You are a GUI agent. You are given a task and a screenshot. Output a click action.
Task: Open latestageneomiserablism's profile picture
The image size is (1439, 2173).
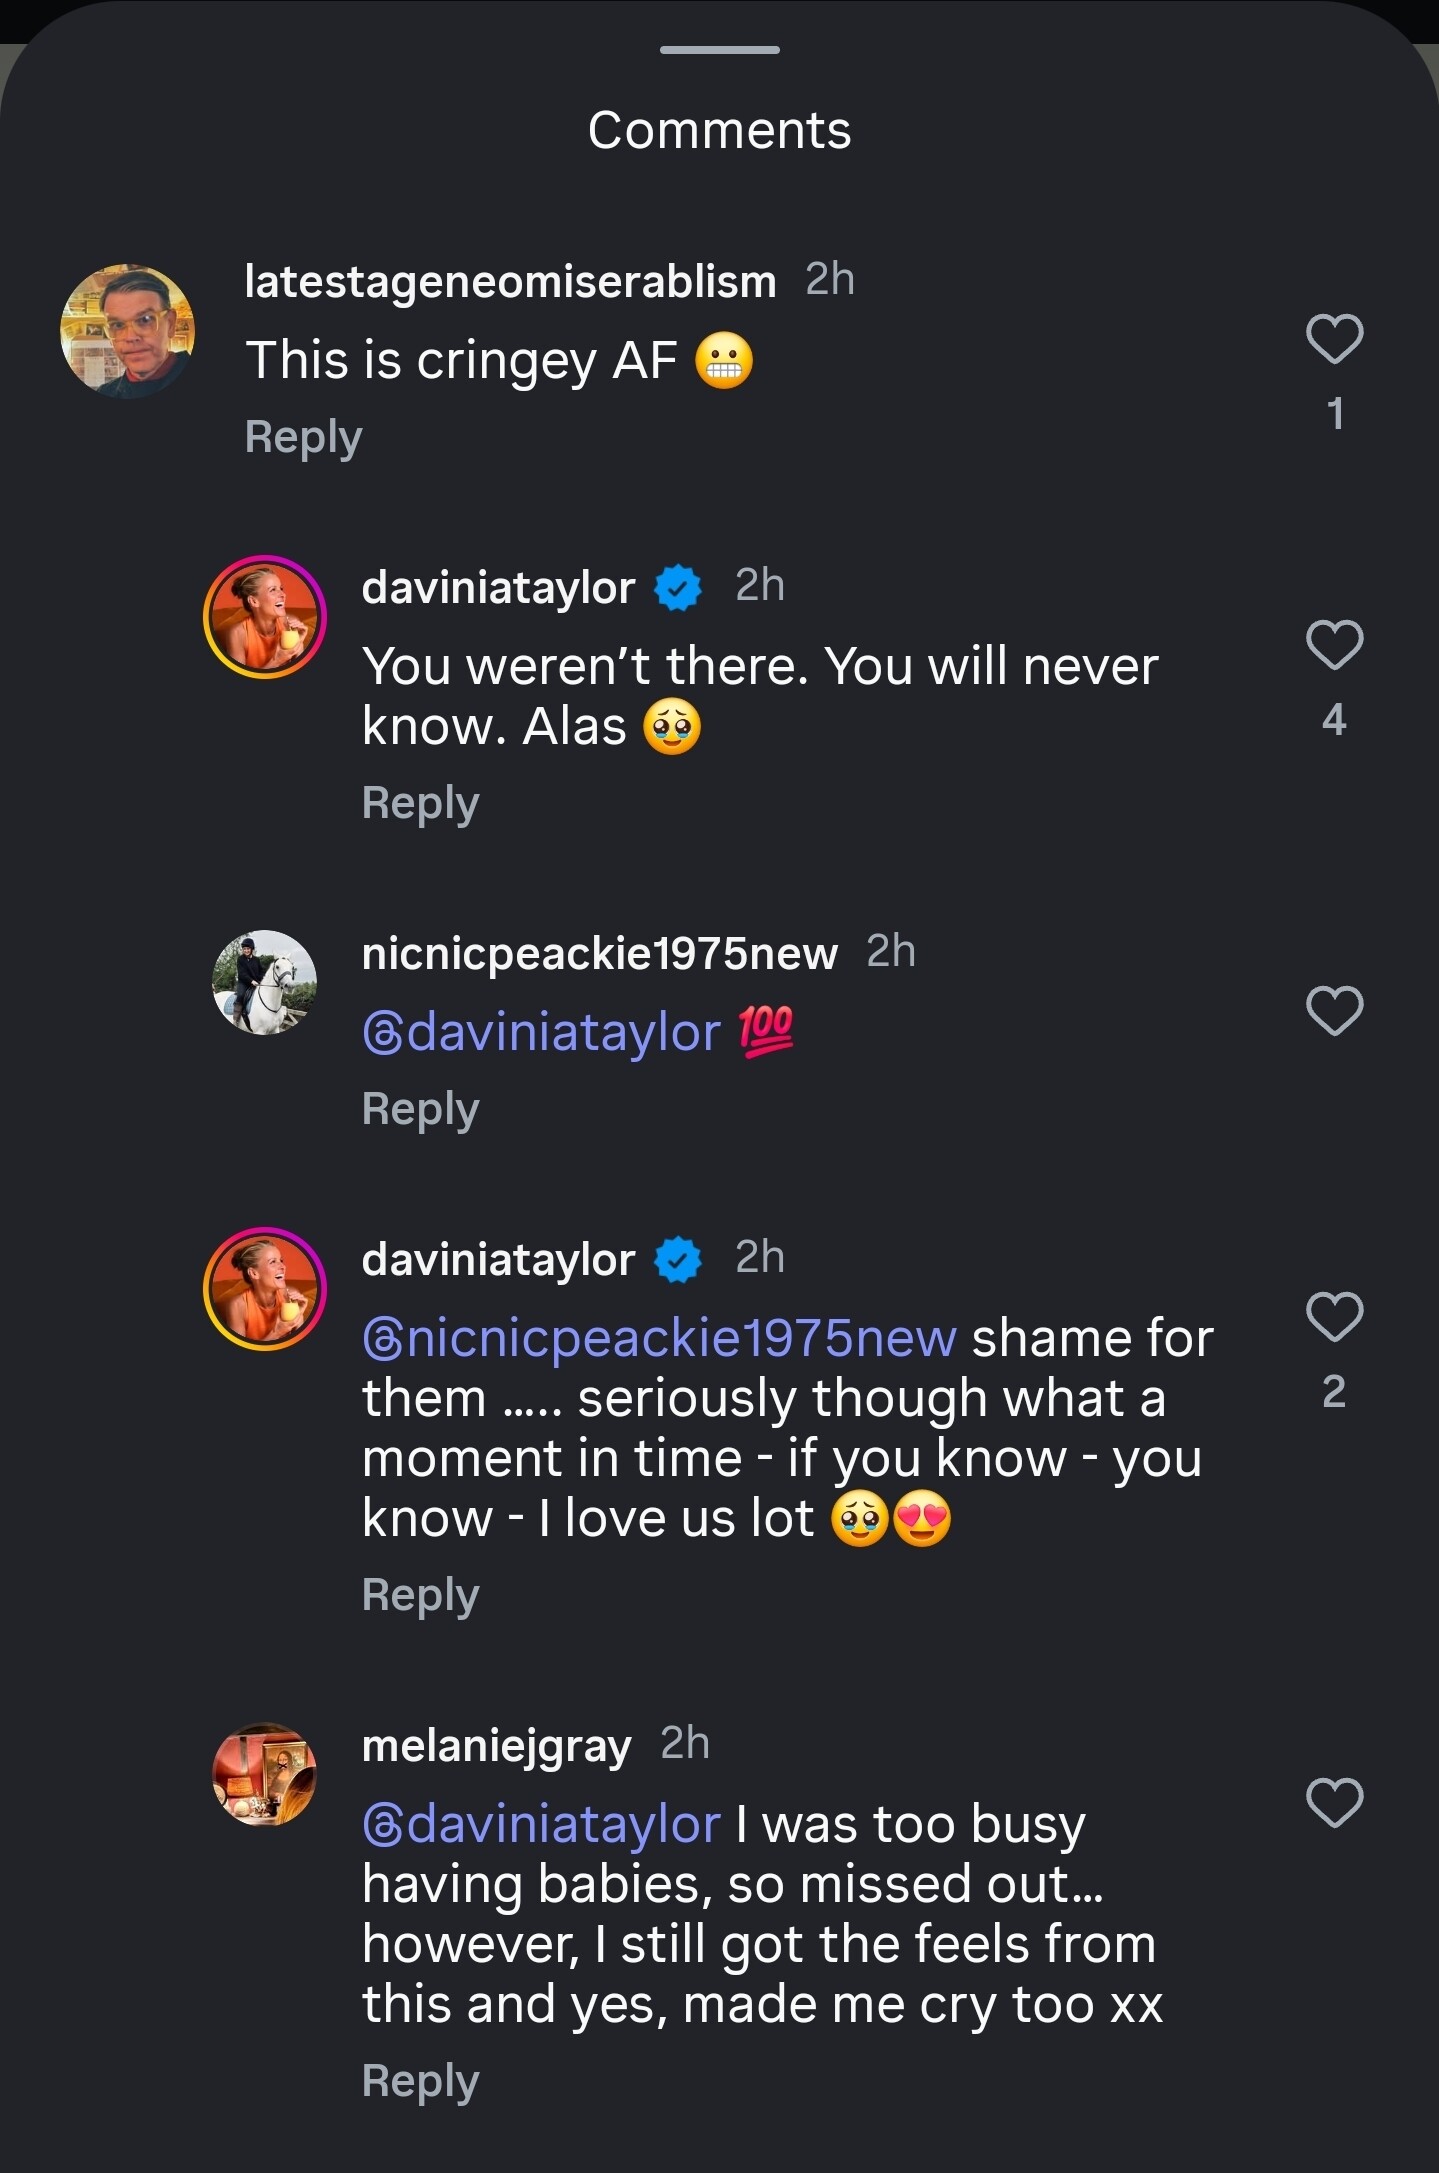tap(128, 331)
